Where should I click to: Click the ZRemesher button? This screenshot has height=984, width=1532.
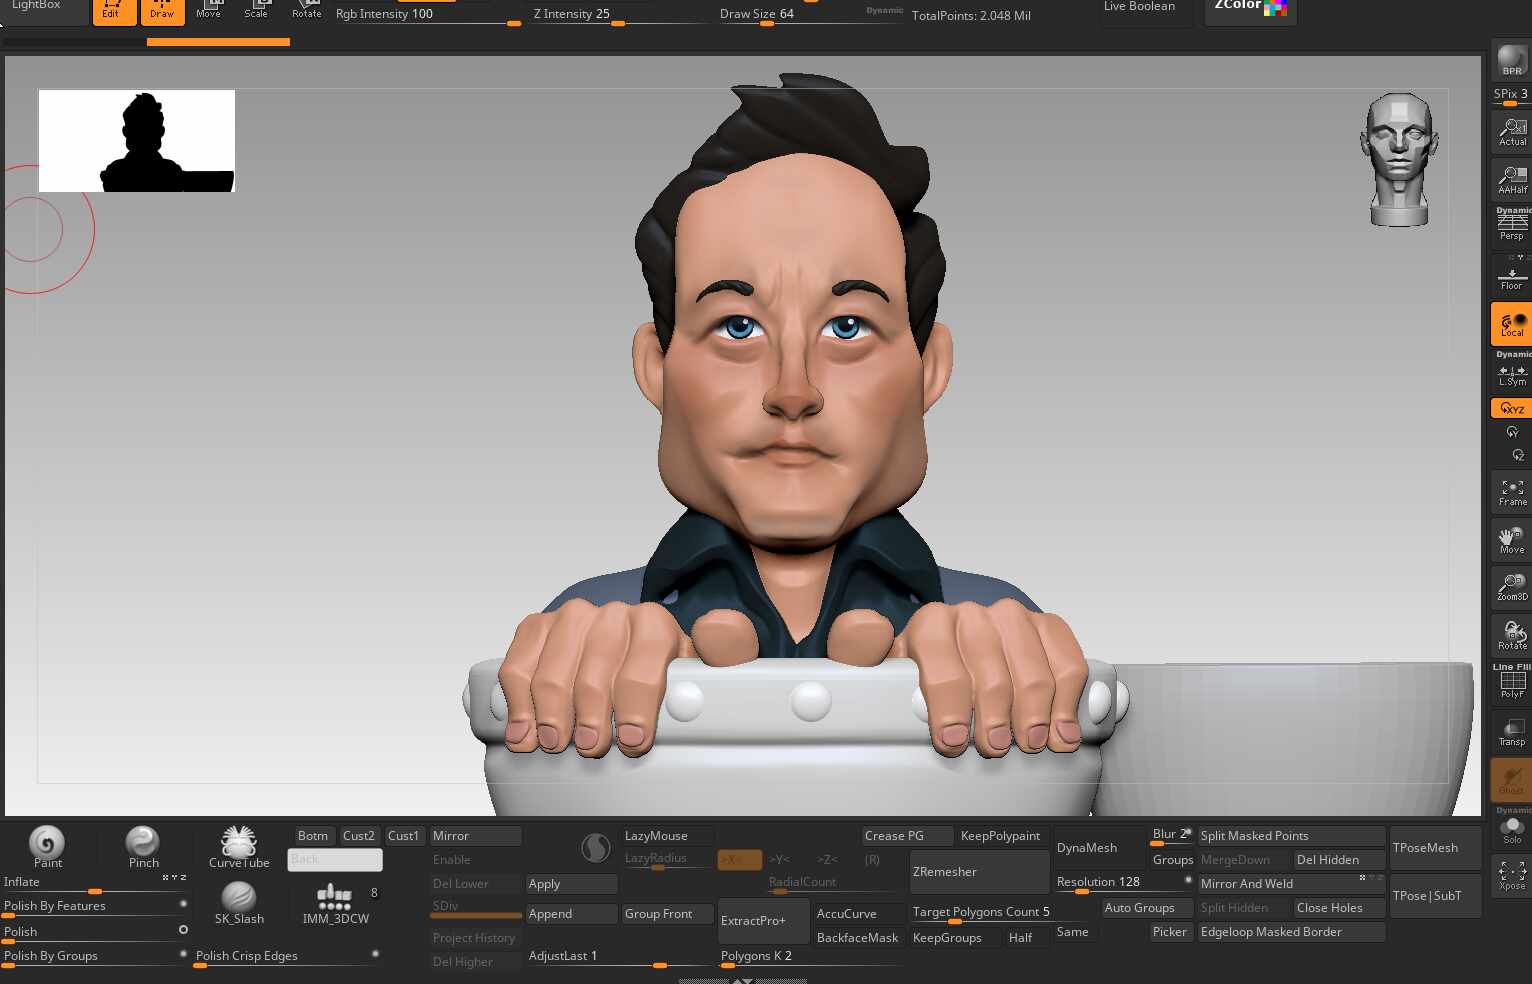[x=979, y=872]
